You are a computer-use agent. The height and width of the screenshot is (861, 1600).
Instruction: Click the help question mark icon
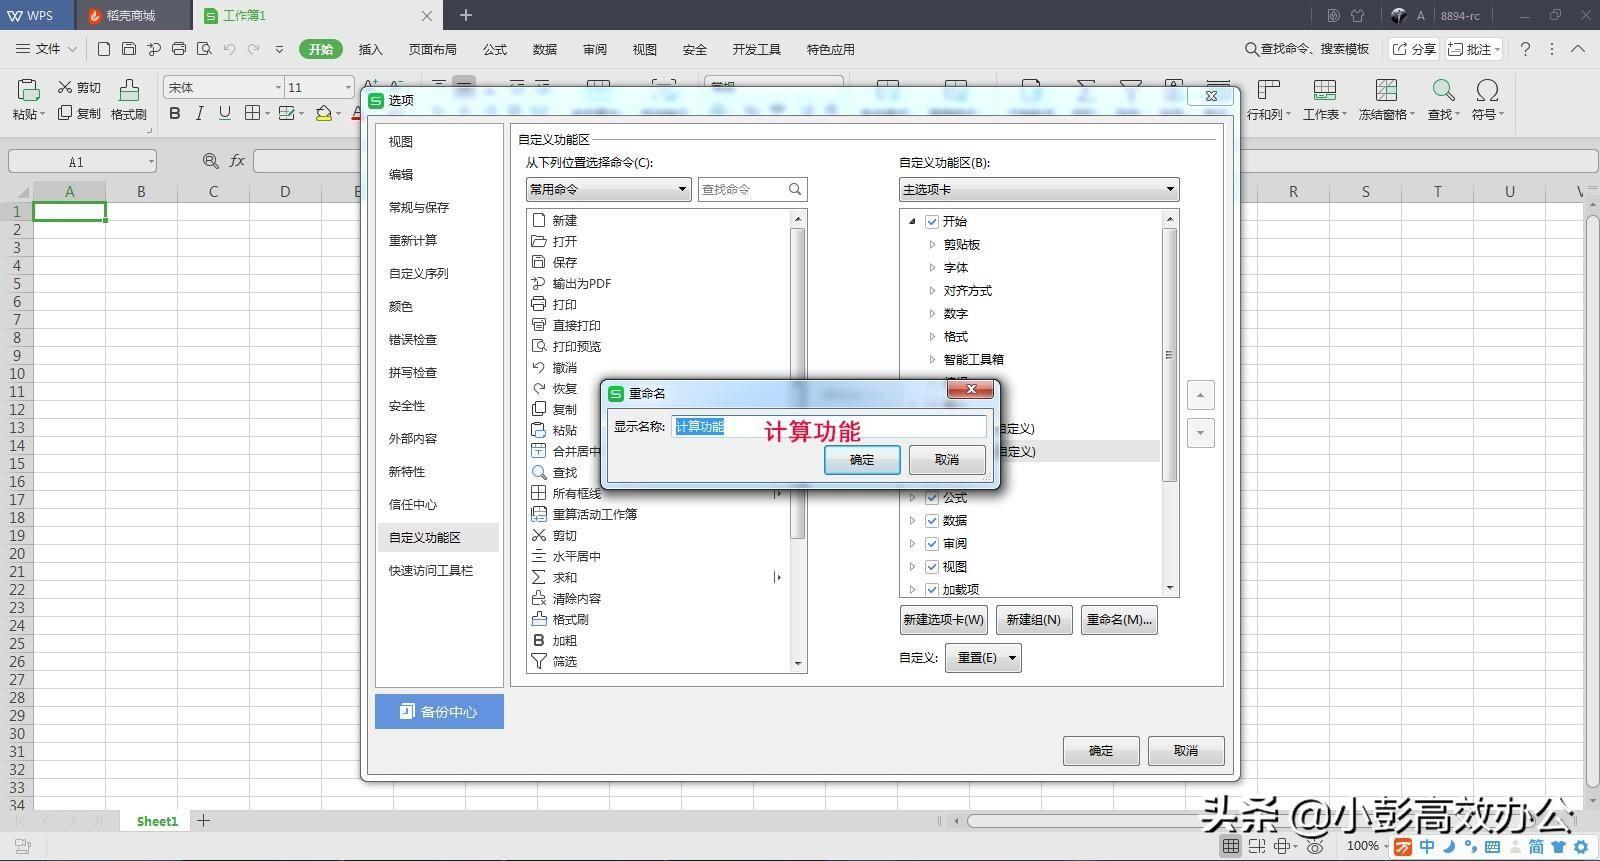pyautogui.click(x=1525, y=49)
